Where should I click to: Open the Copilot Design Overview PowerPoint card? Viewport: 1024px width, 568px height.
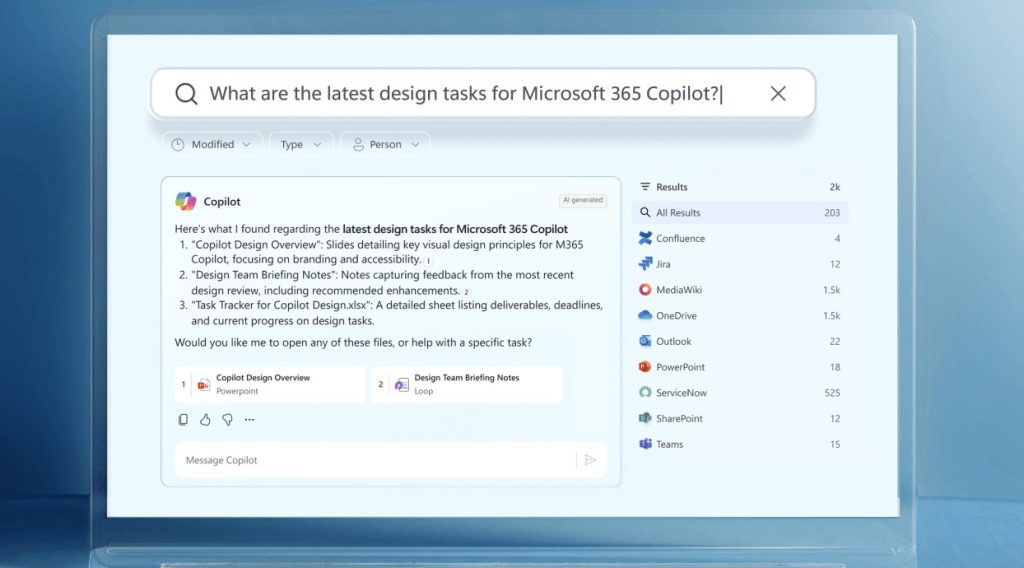pos(270,384)
